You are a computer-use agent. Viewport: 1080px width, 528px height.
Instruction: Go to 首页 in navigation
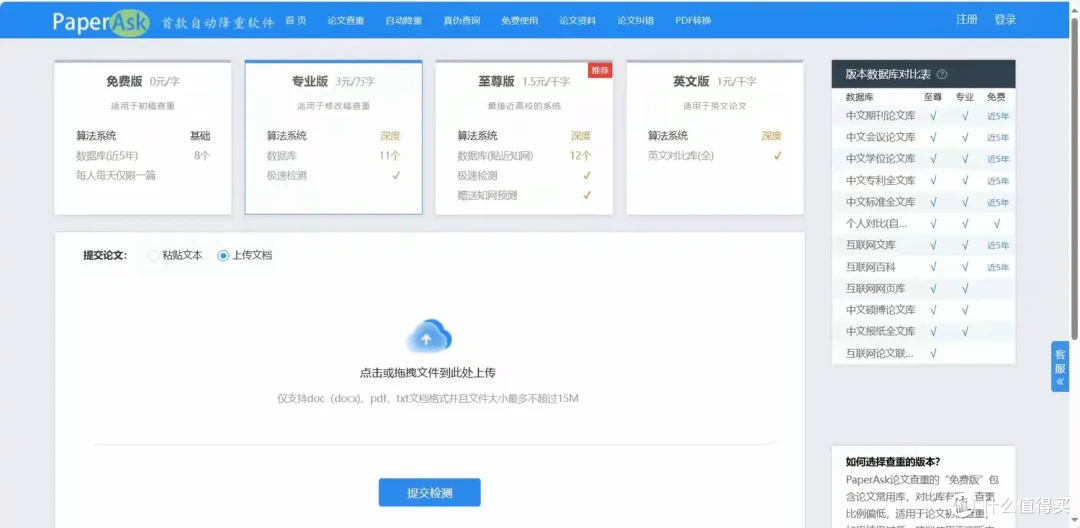click(295, 20)
